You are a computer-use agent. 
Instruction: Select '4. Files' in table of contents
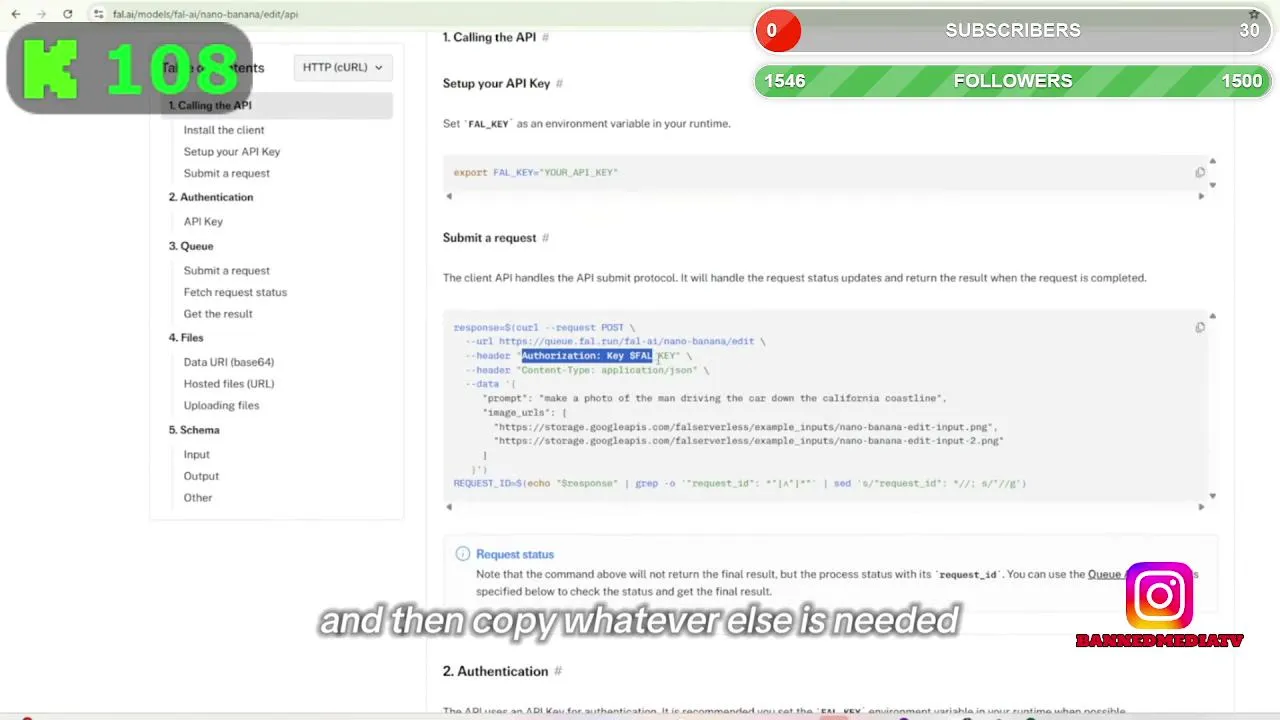(186, 338)
